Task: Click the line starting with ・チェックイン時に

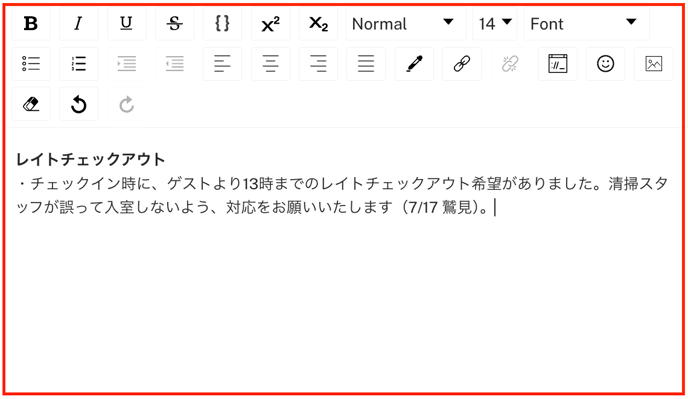Action: pyautogui.click(x=342, y=183)
